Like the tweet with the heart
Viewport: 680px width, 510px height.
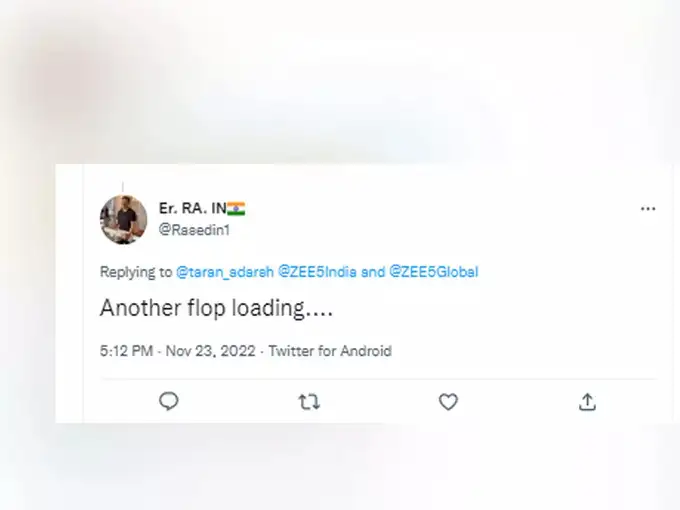(x=448, y=401)
